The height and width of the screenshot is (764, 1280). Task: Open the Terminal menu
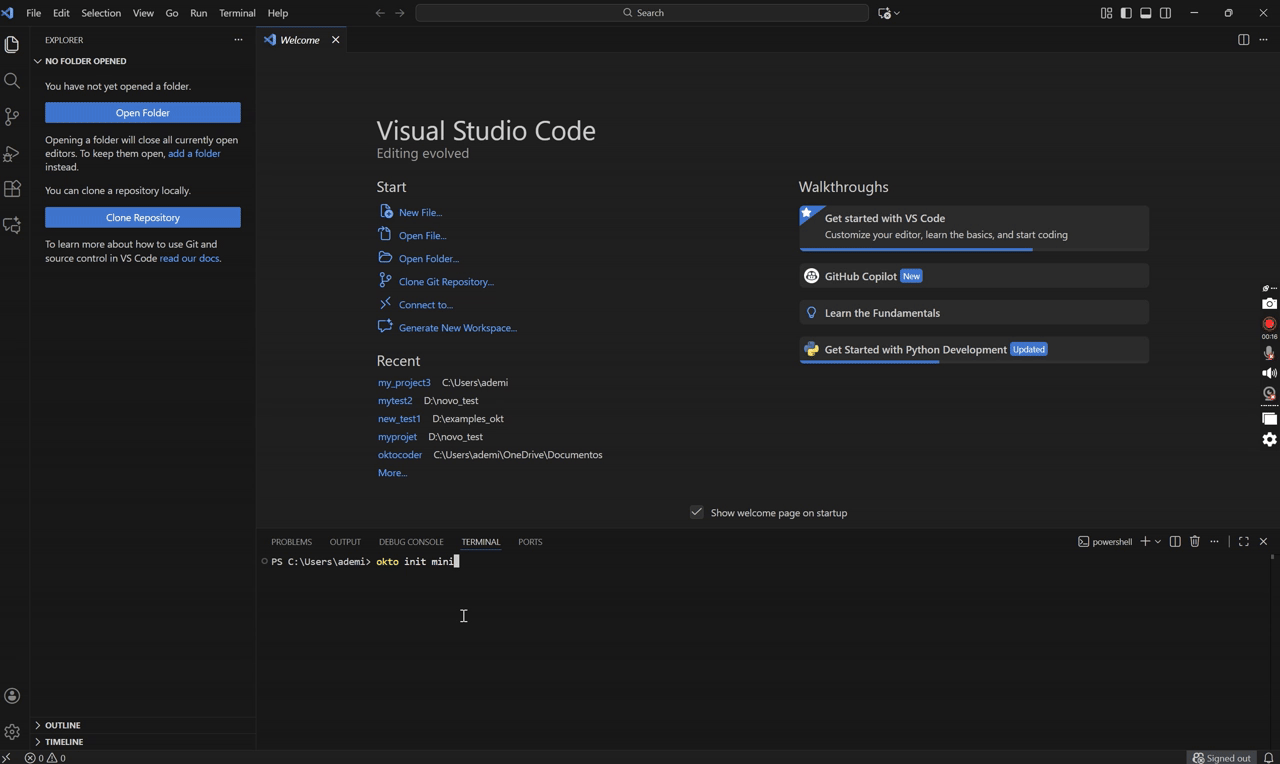[x=237, y=13]
